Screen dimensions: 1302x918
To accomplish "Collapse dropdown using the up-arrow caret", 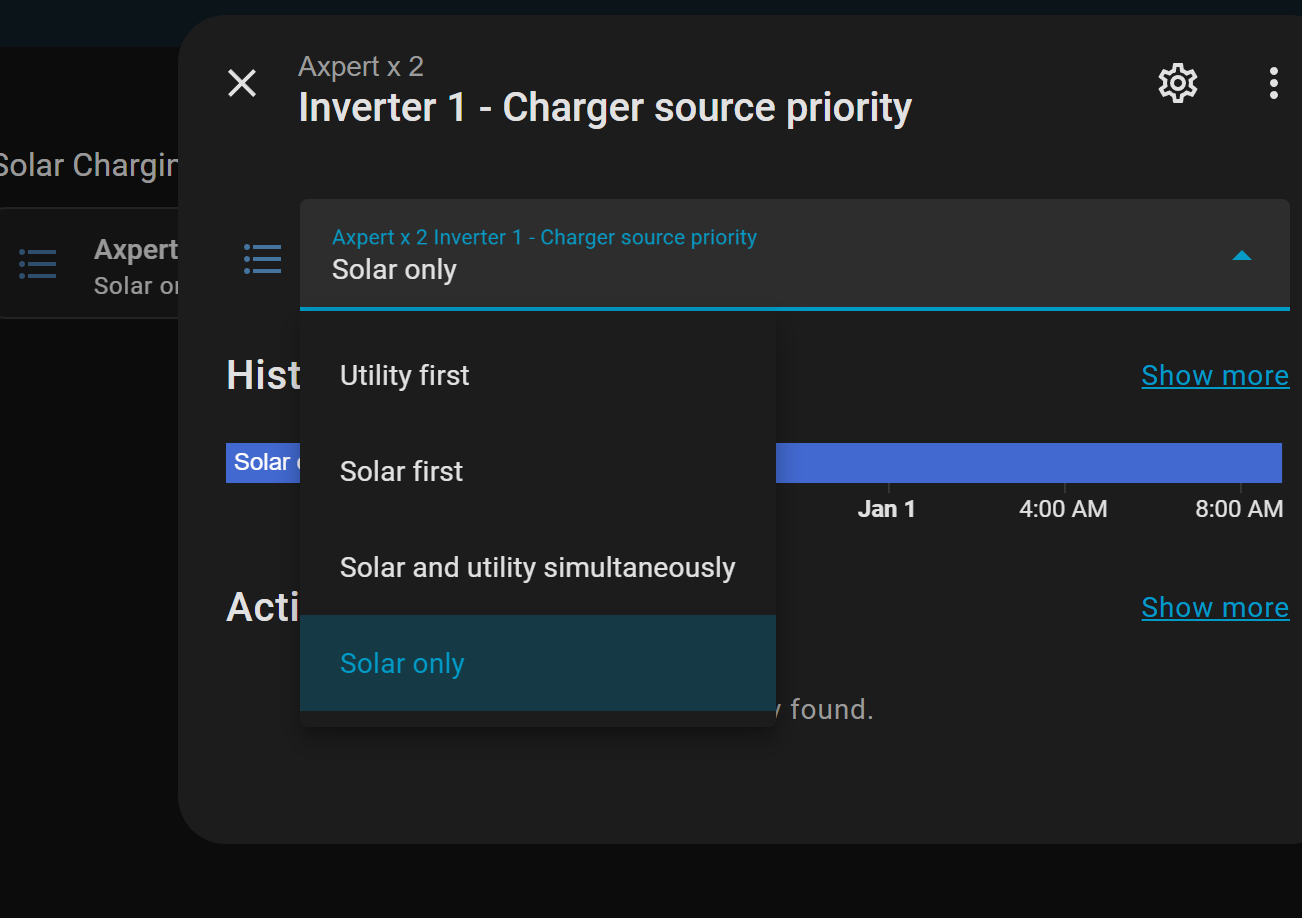I will [x=1241, y=256].
